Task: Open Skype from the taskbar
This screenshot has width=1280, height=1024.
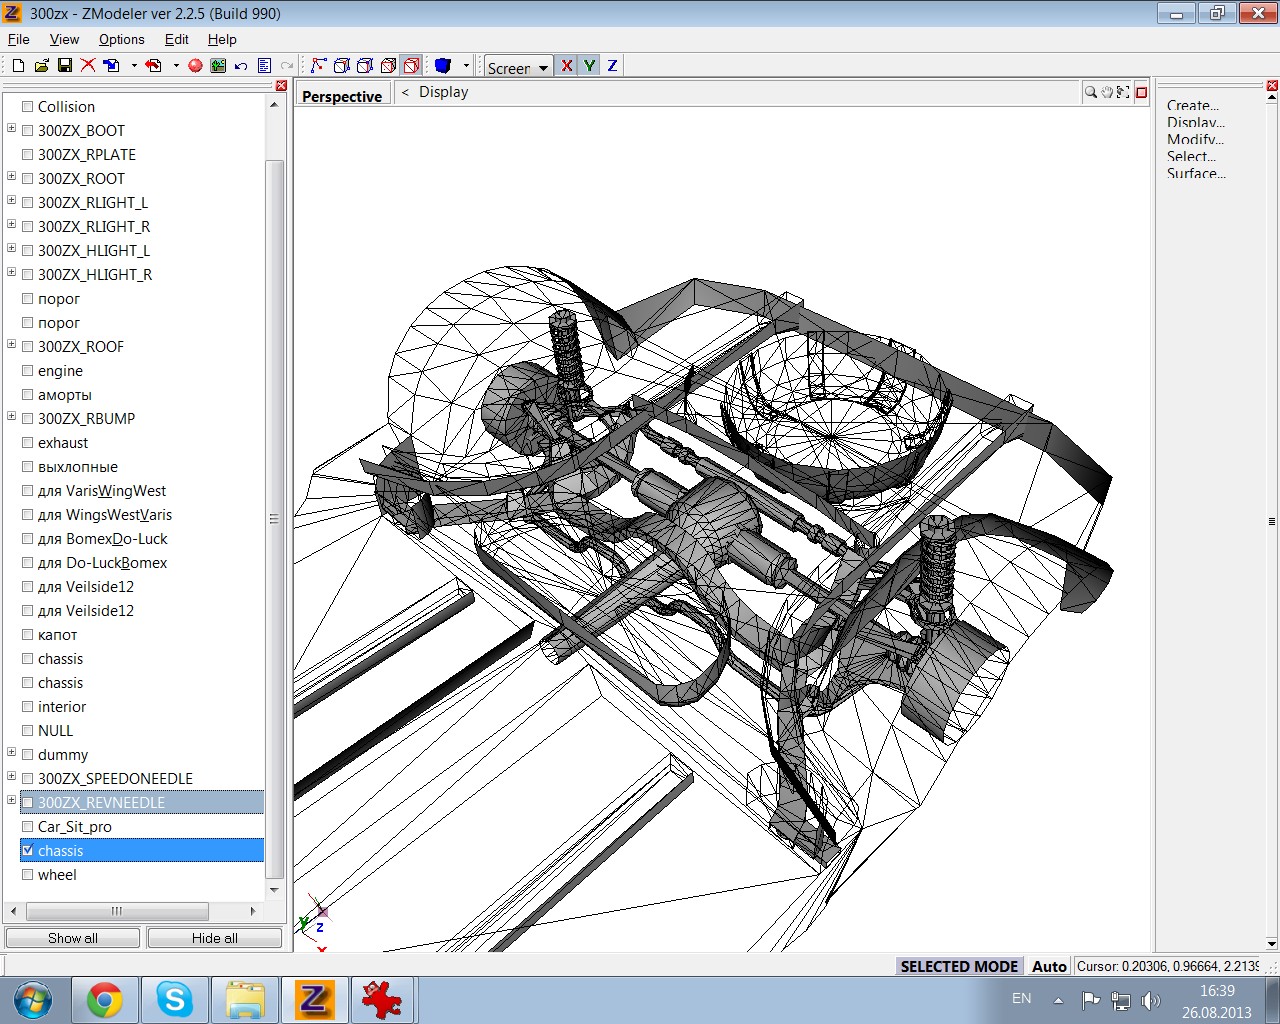Action: coord(175,1000)
